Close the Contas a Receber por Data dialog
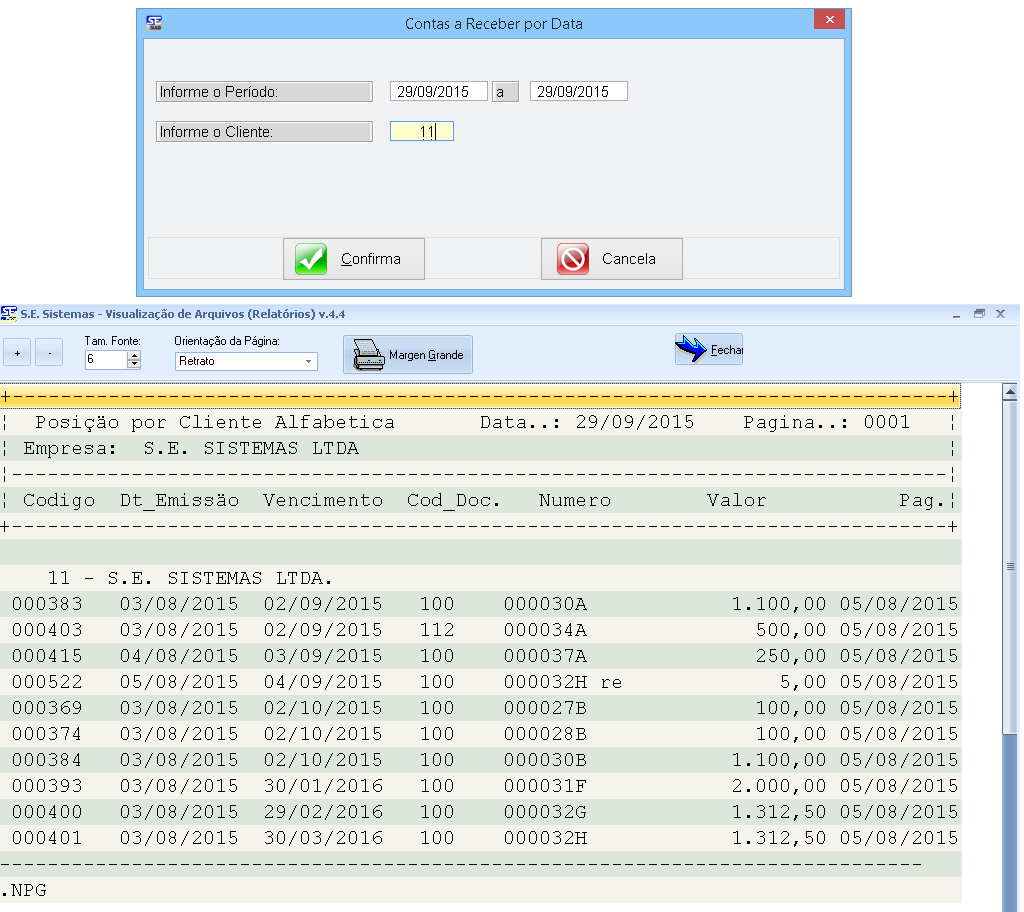This screenshot has width=1024, height=912. pyautogui.click(x=829, y=22)
